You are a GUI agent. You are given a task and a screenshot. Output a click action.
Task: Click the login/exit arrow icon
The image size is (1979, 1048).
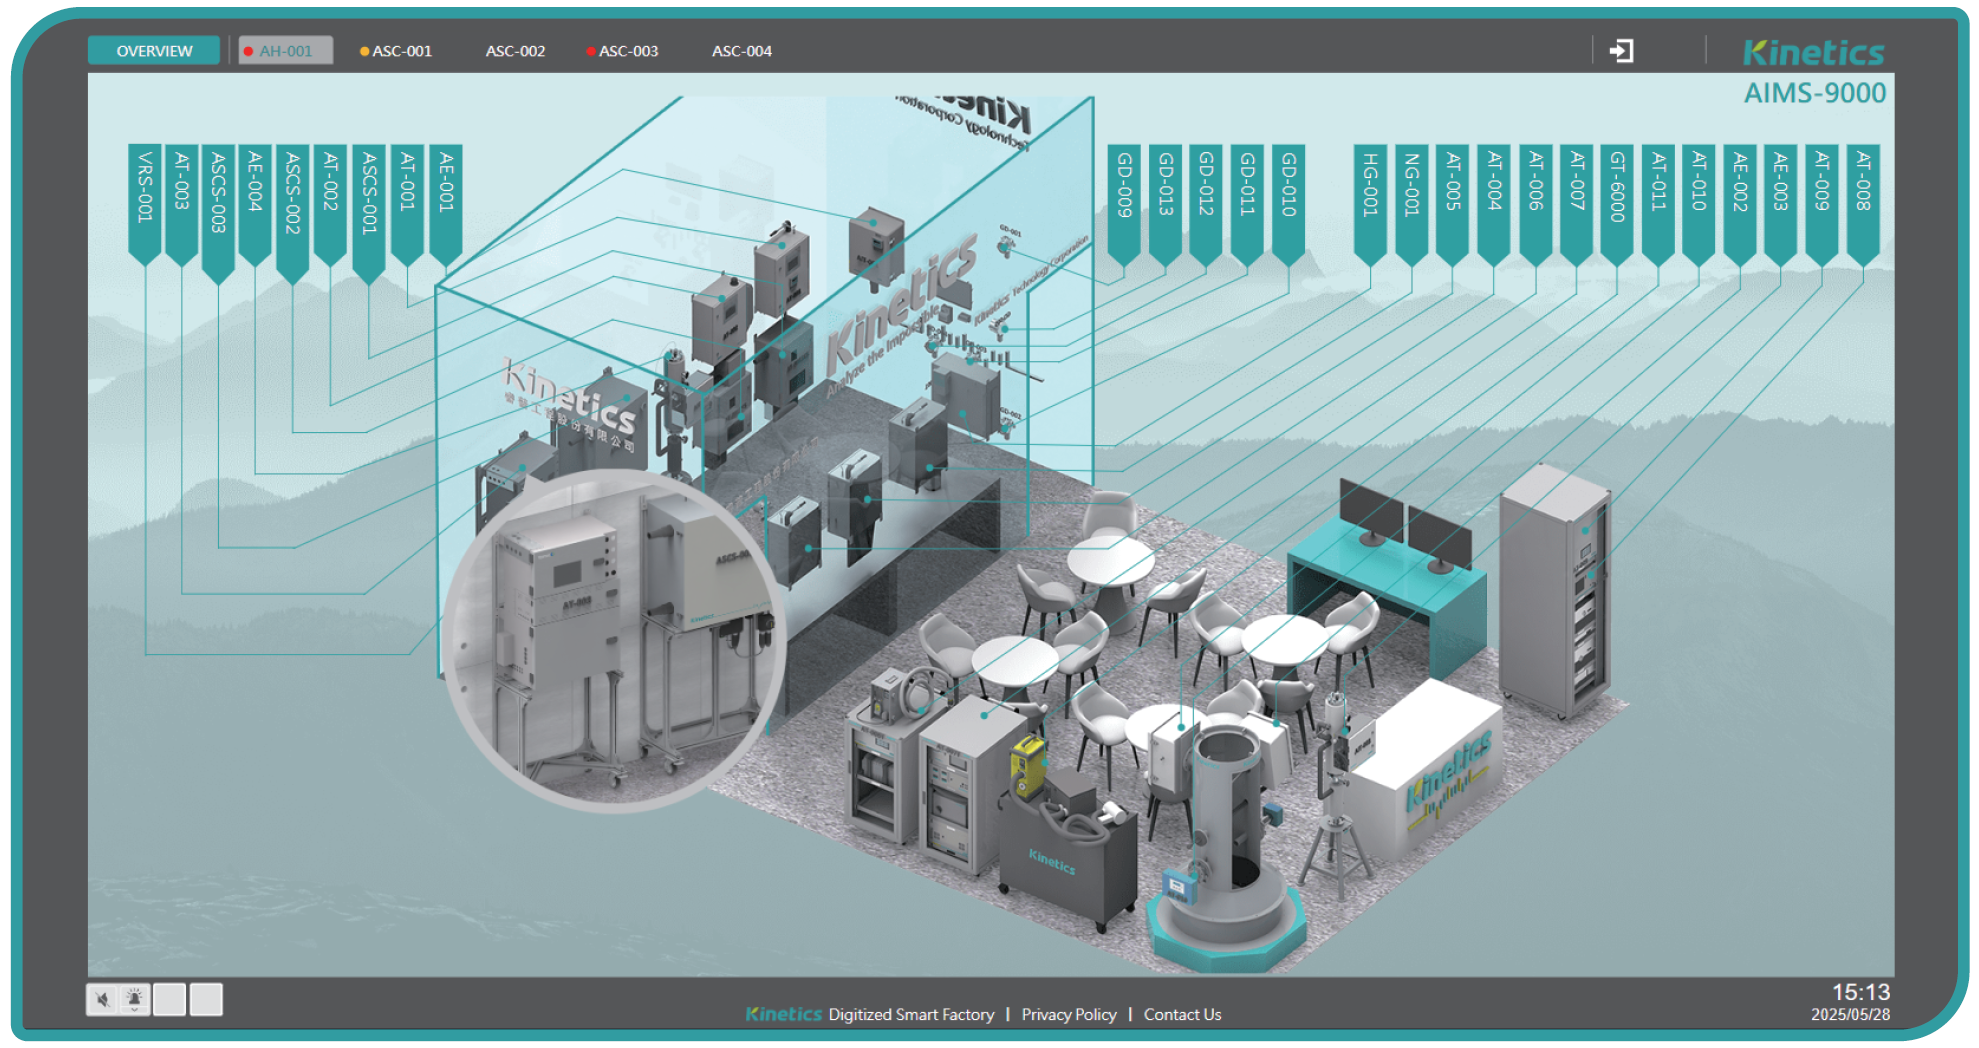[x=1621, y=51]
